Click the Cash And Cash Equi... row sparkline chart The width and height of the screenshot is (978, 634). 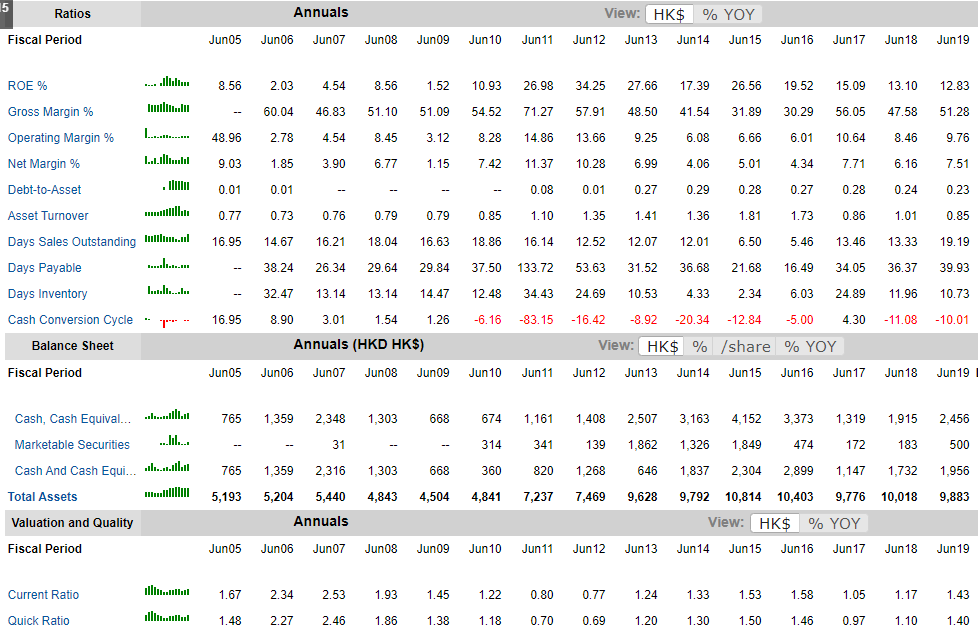pos(167,466)
